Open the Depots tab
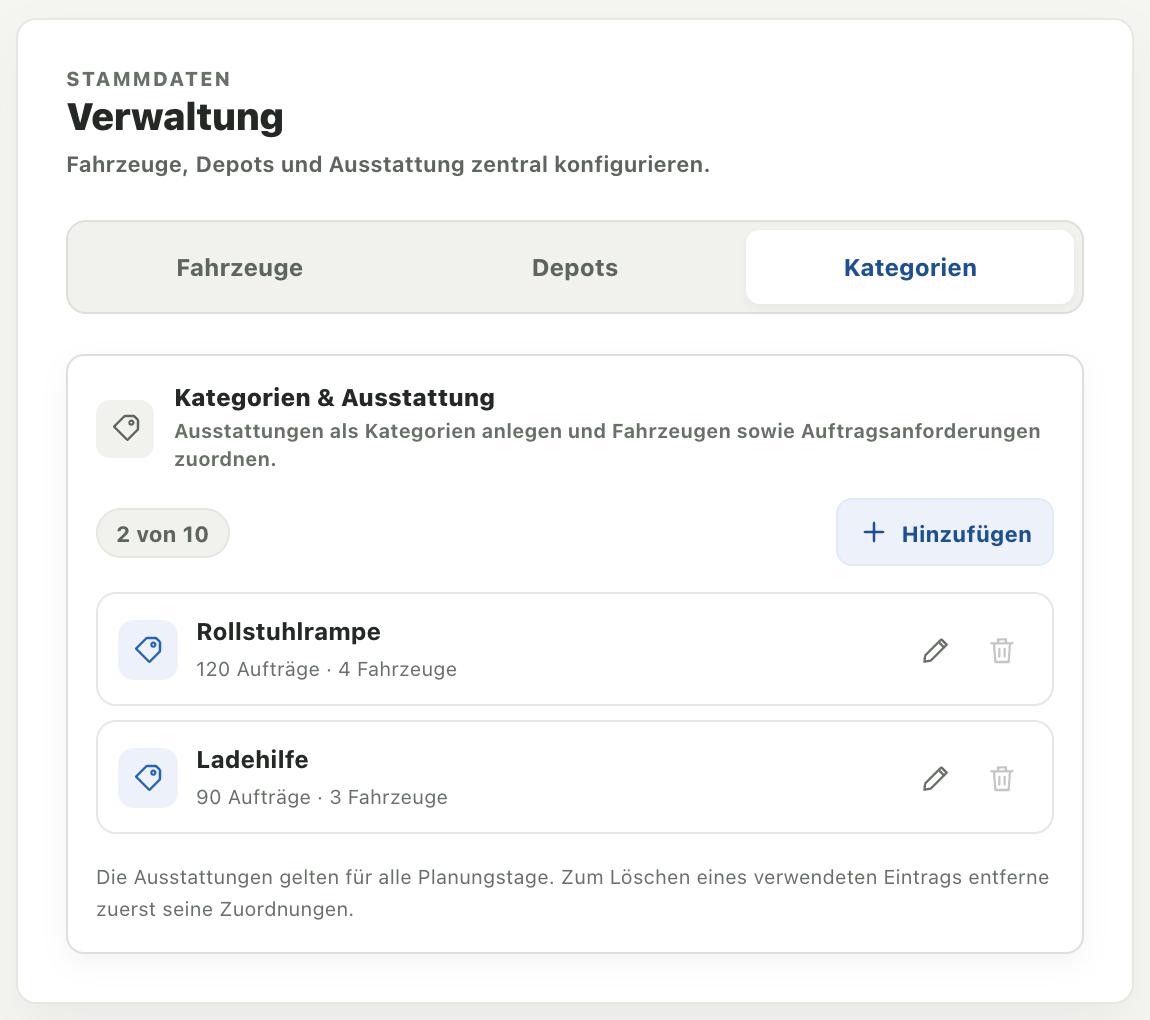Image resolution: width=1150 pixels, height=1020 pixels. [x=575, y=268]
